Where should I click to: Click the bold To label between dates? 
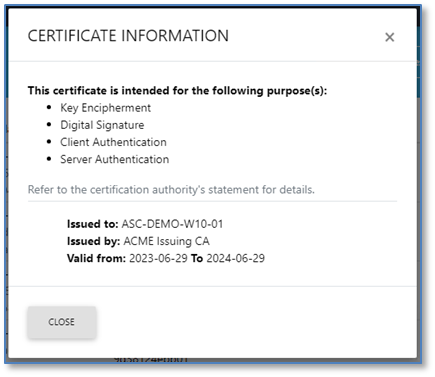click(x=197, y=258)
